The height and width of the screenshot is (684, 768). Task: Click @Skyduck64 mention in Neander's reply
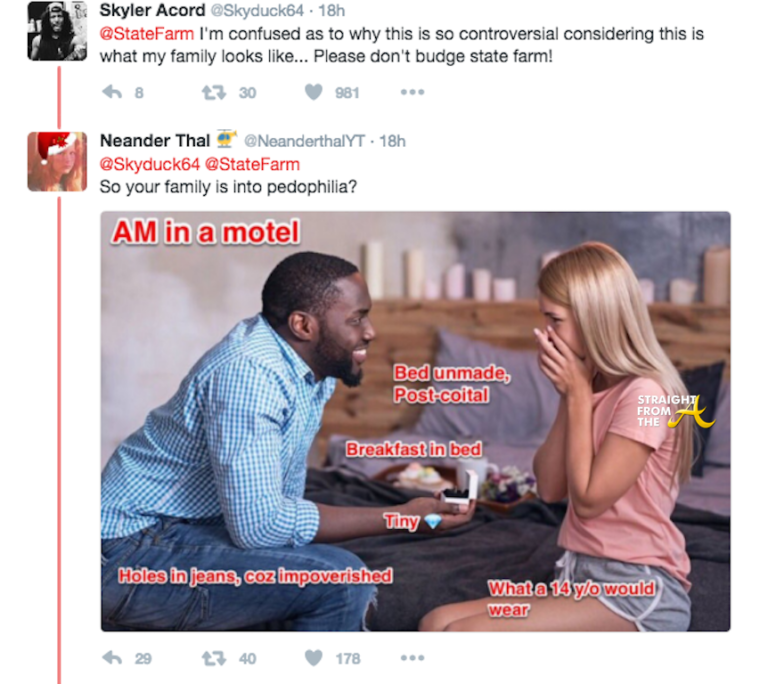(x=150, y=164)
